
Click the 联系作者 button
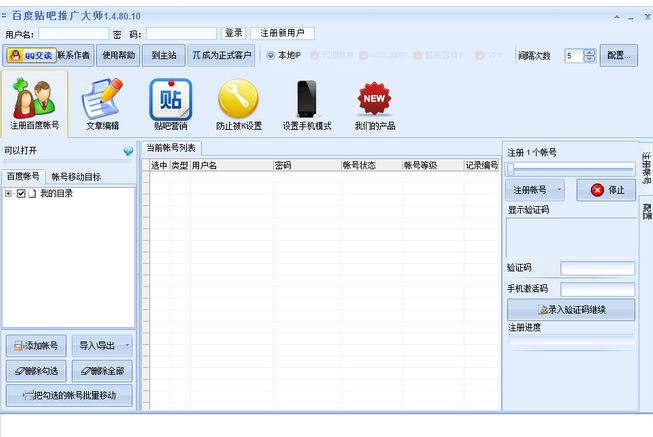[x=74, y=55]
